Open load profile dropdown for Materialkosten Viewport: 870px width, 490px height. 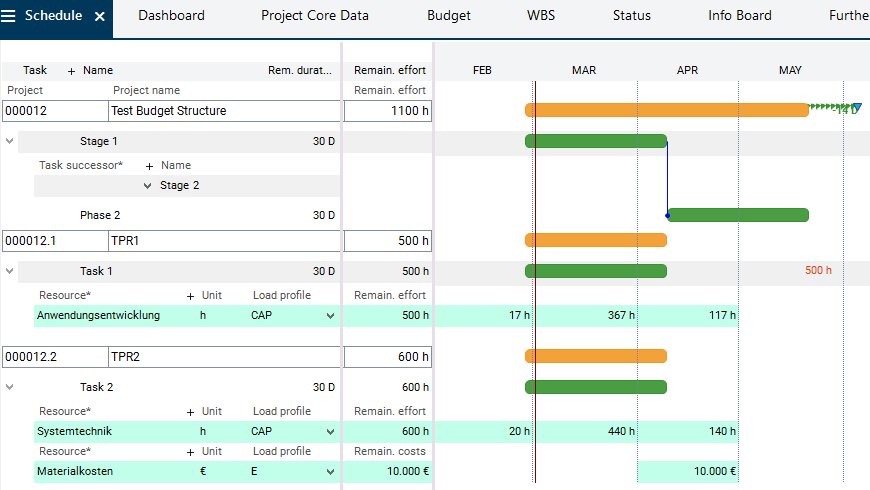click(331, 471)
